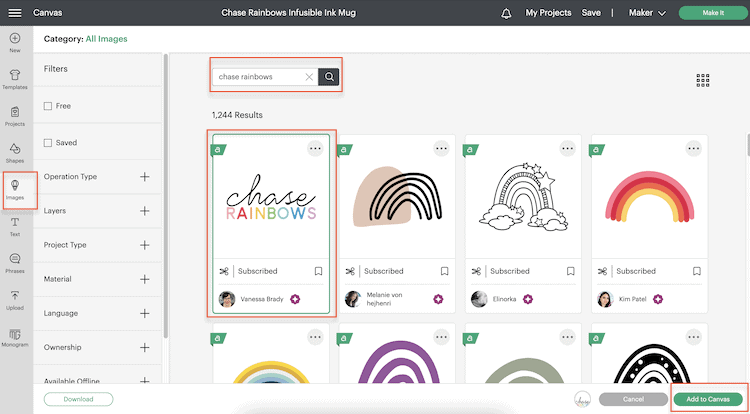Click Add to Canvas button
750x414 pixels.
point(708,399)
